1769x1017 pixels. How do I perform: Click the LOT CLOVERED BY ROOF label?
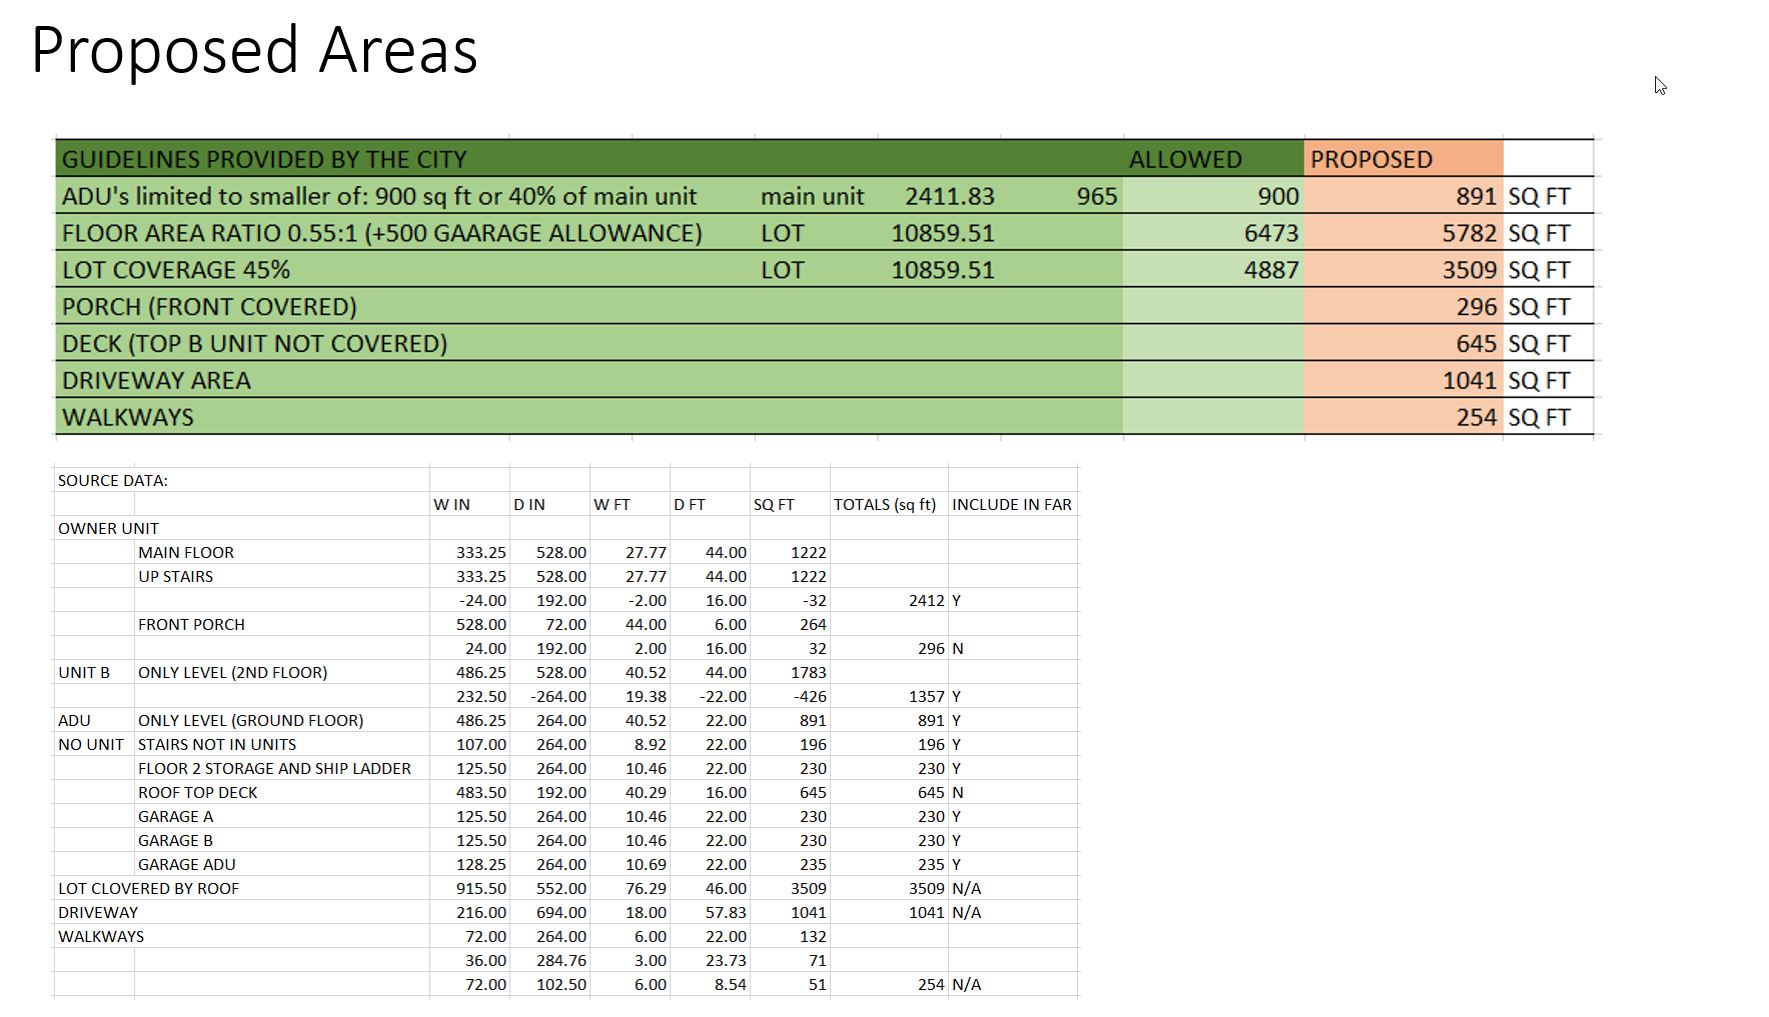(x=148, y=888)
